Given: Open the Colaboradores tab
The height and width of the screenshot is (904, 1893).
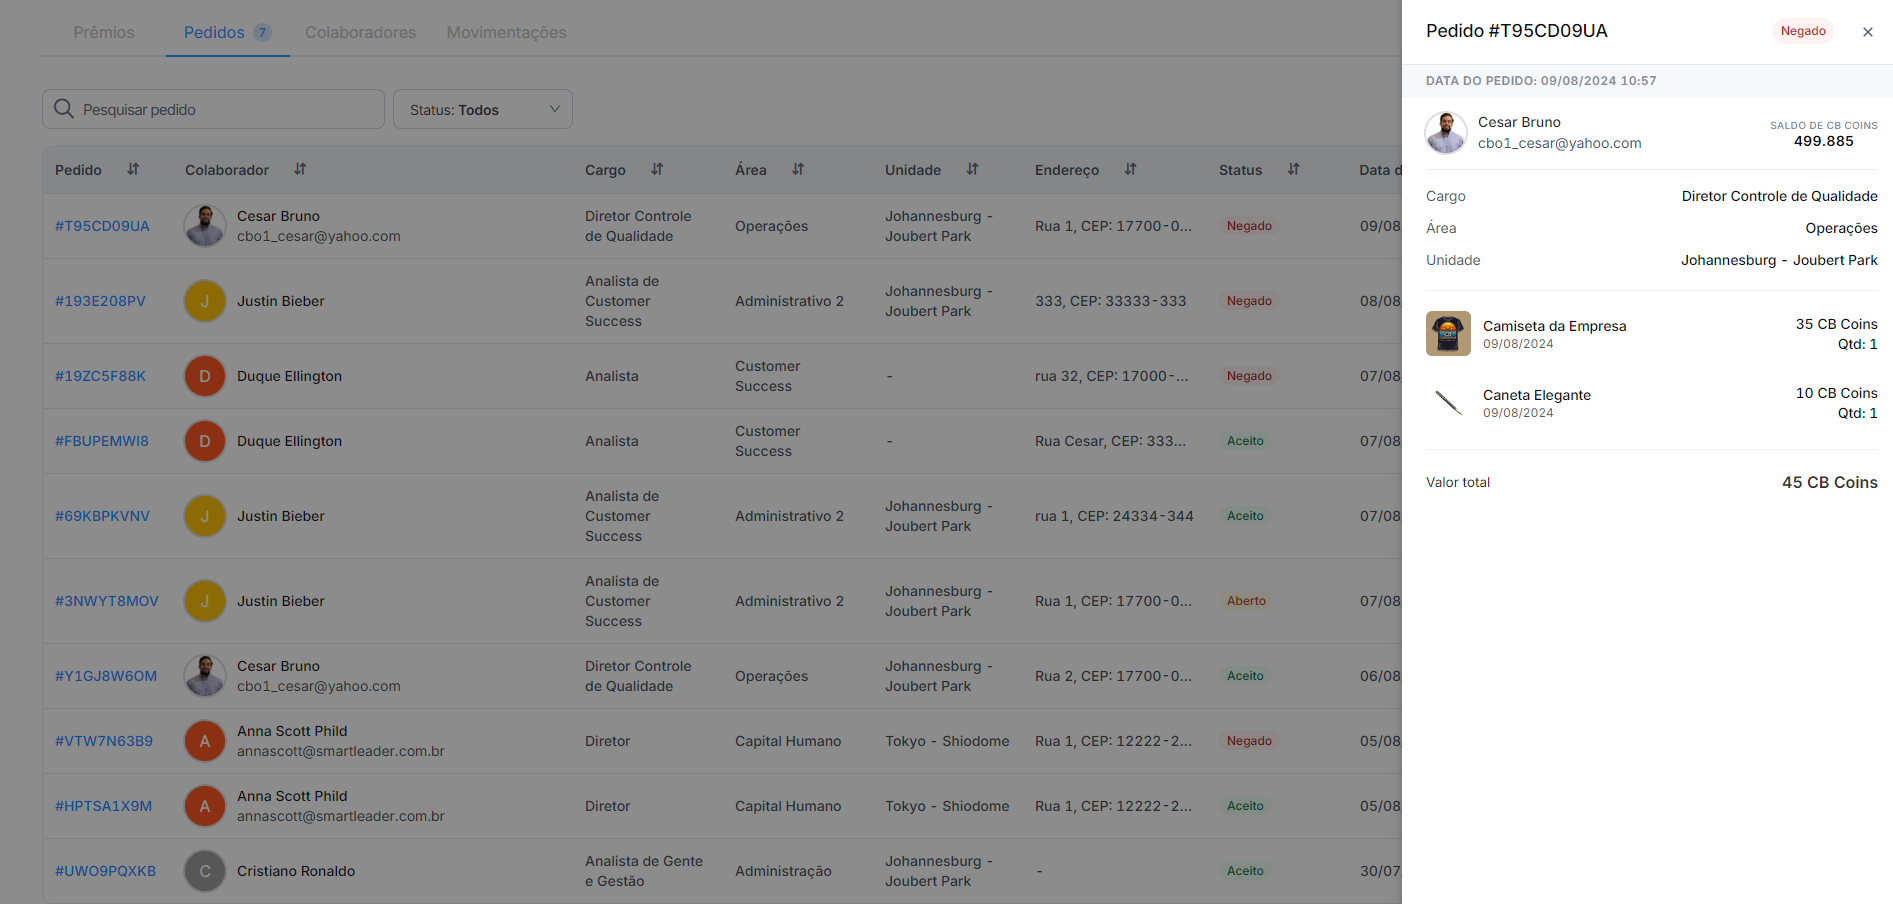Looking at the screenshot, I should coord(360,32).
